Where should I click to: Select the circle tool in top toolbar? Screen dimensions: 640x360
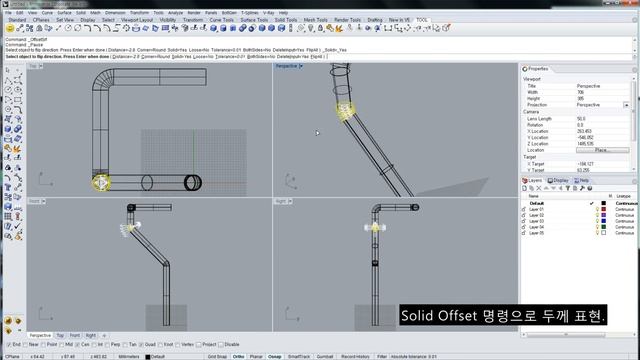point(68,28)
